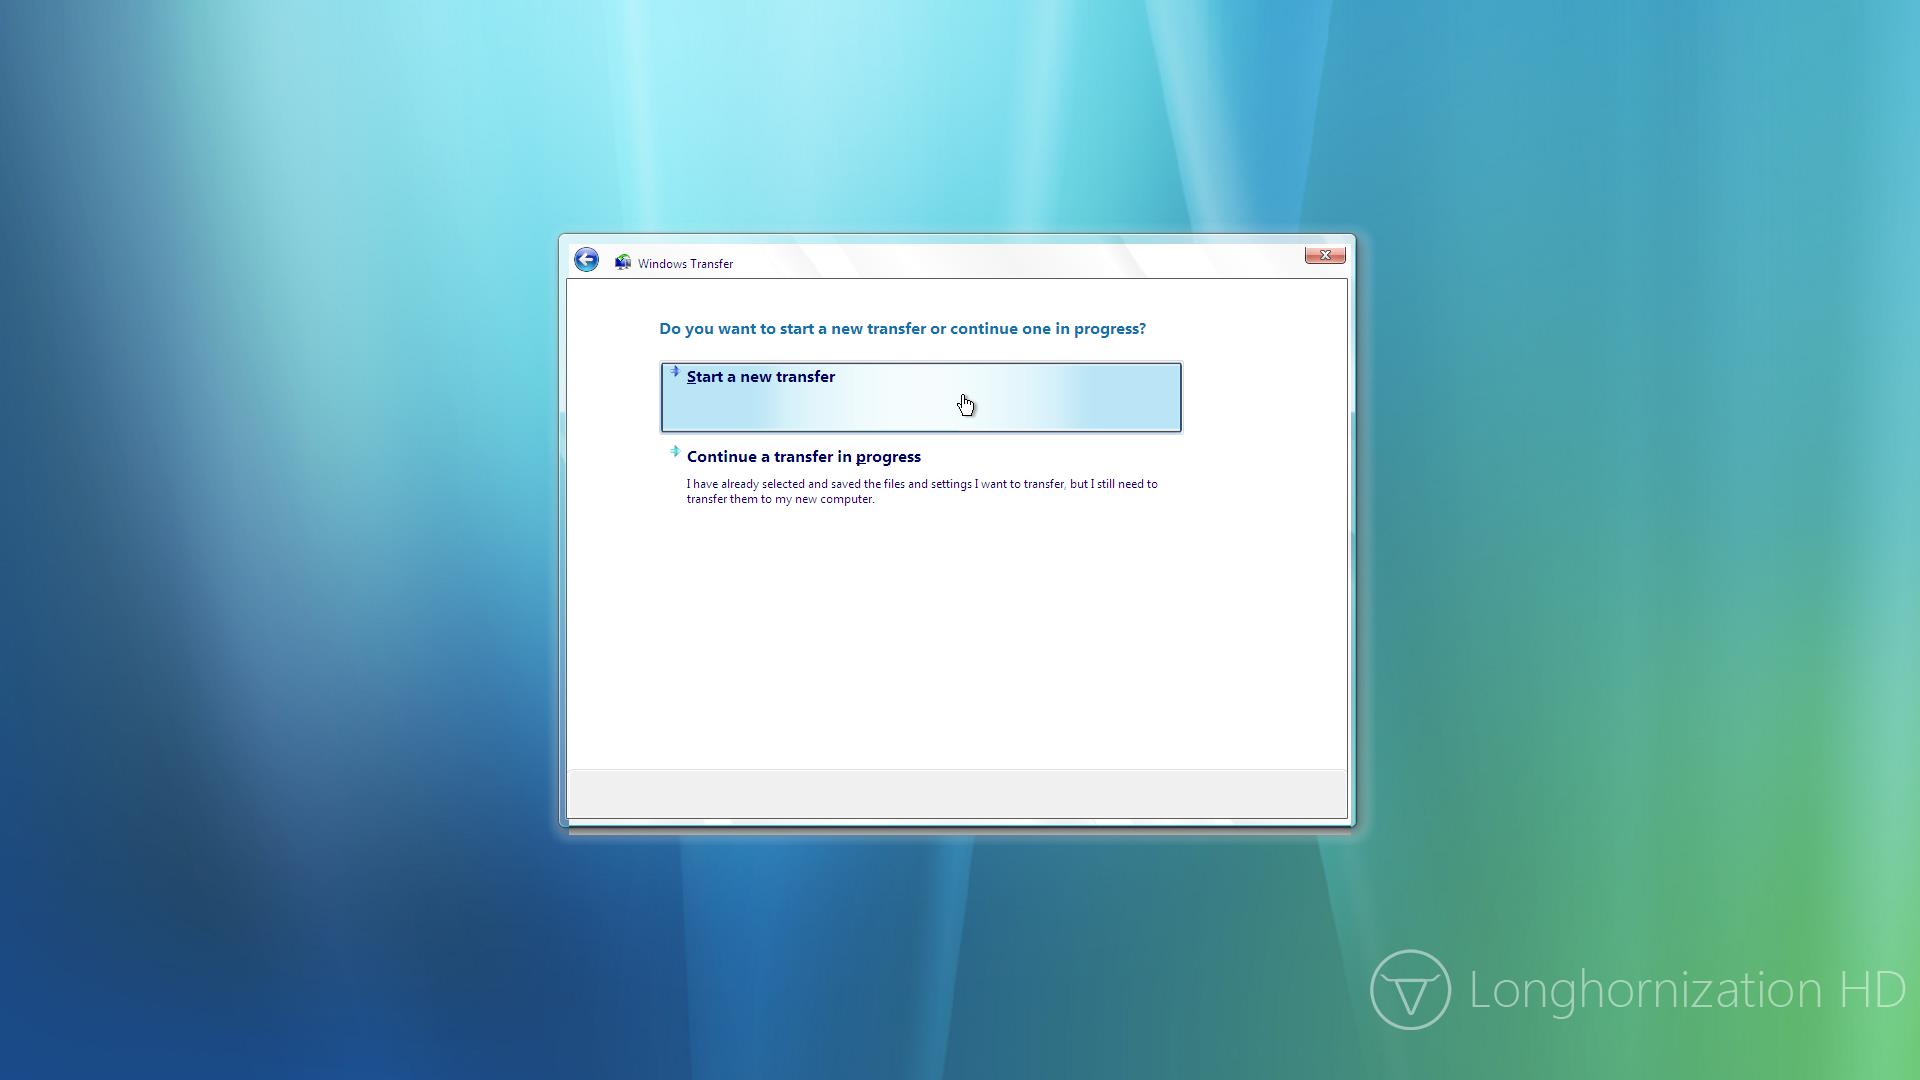Click the word 'progress' in the Continue option

coord(888,457)
